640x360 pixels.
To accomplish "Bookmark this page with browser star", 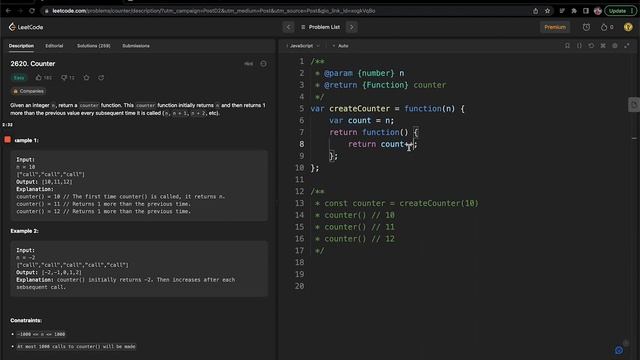I will 547,11.
